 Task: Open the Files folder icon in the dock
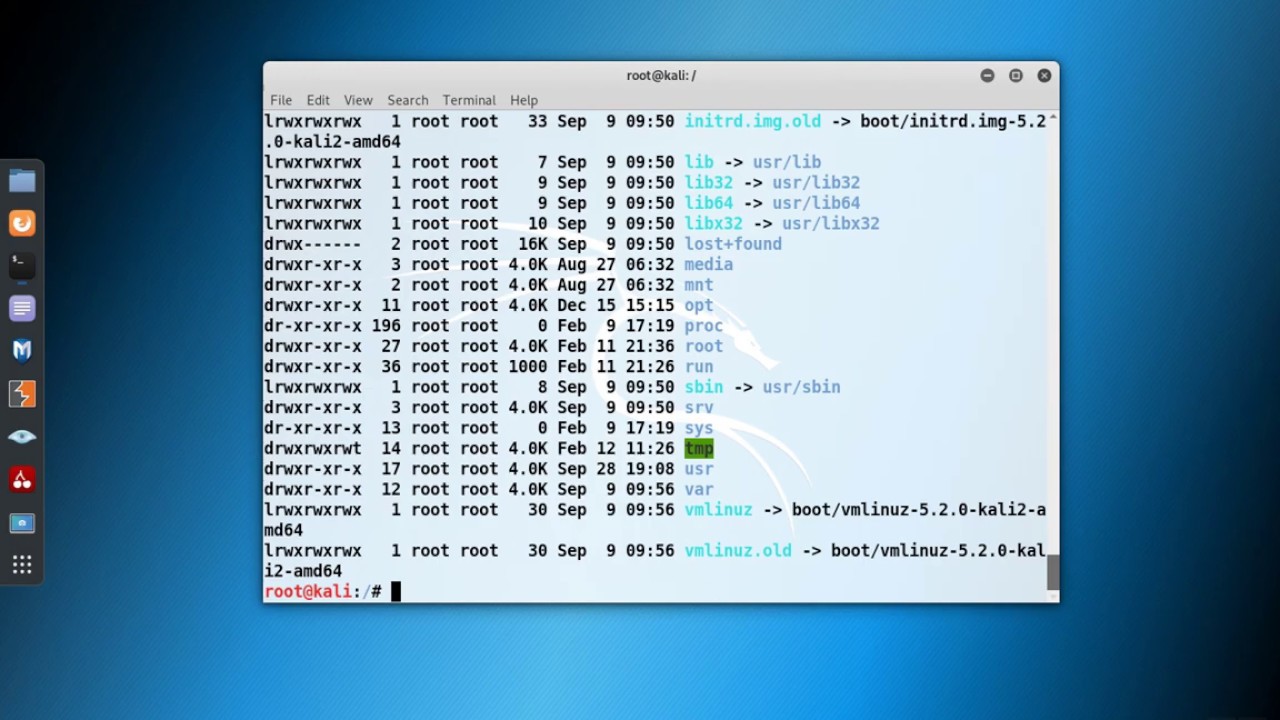click(22, 181)
